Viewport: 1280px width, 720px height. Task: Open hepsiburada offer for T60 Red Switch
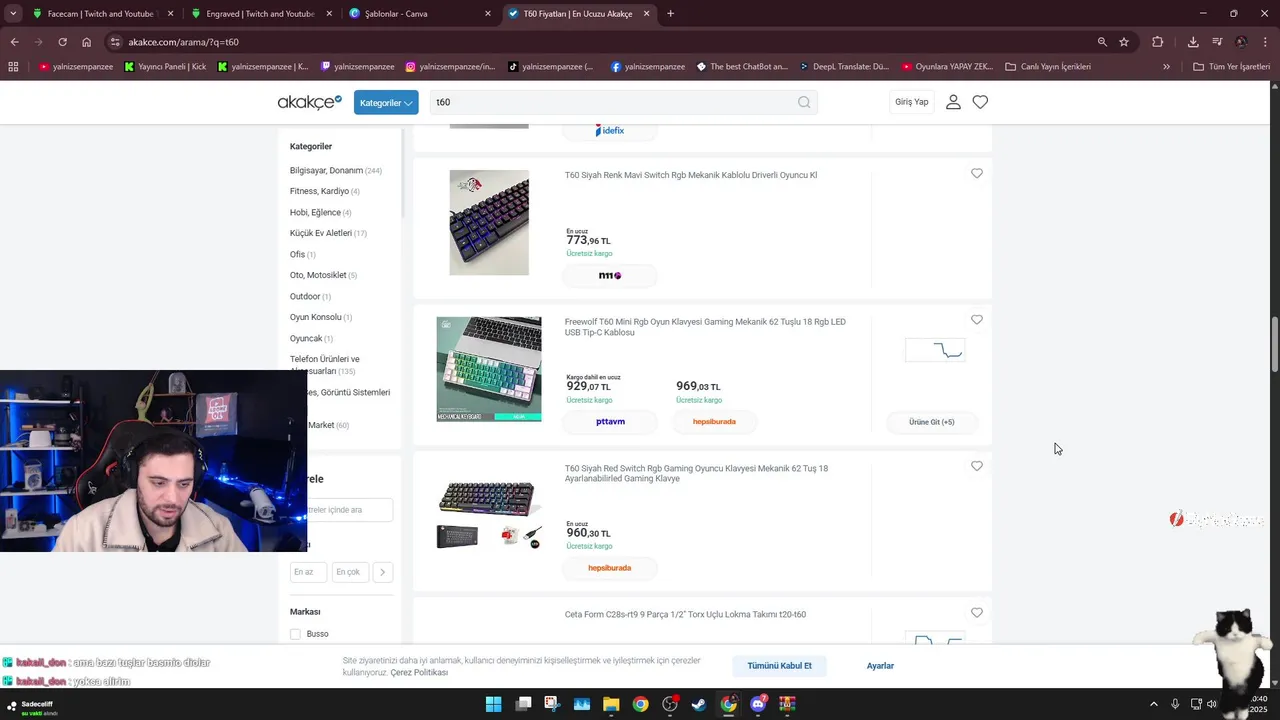tap(610, 568)
